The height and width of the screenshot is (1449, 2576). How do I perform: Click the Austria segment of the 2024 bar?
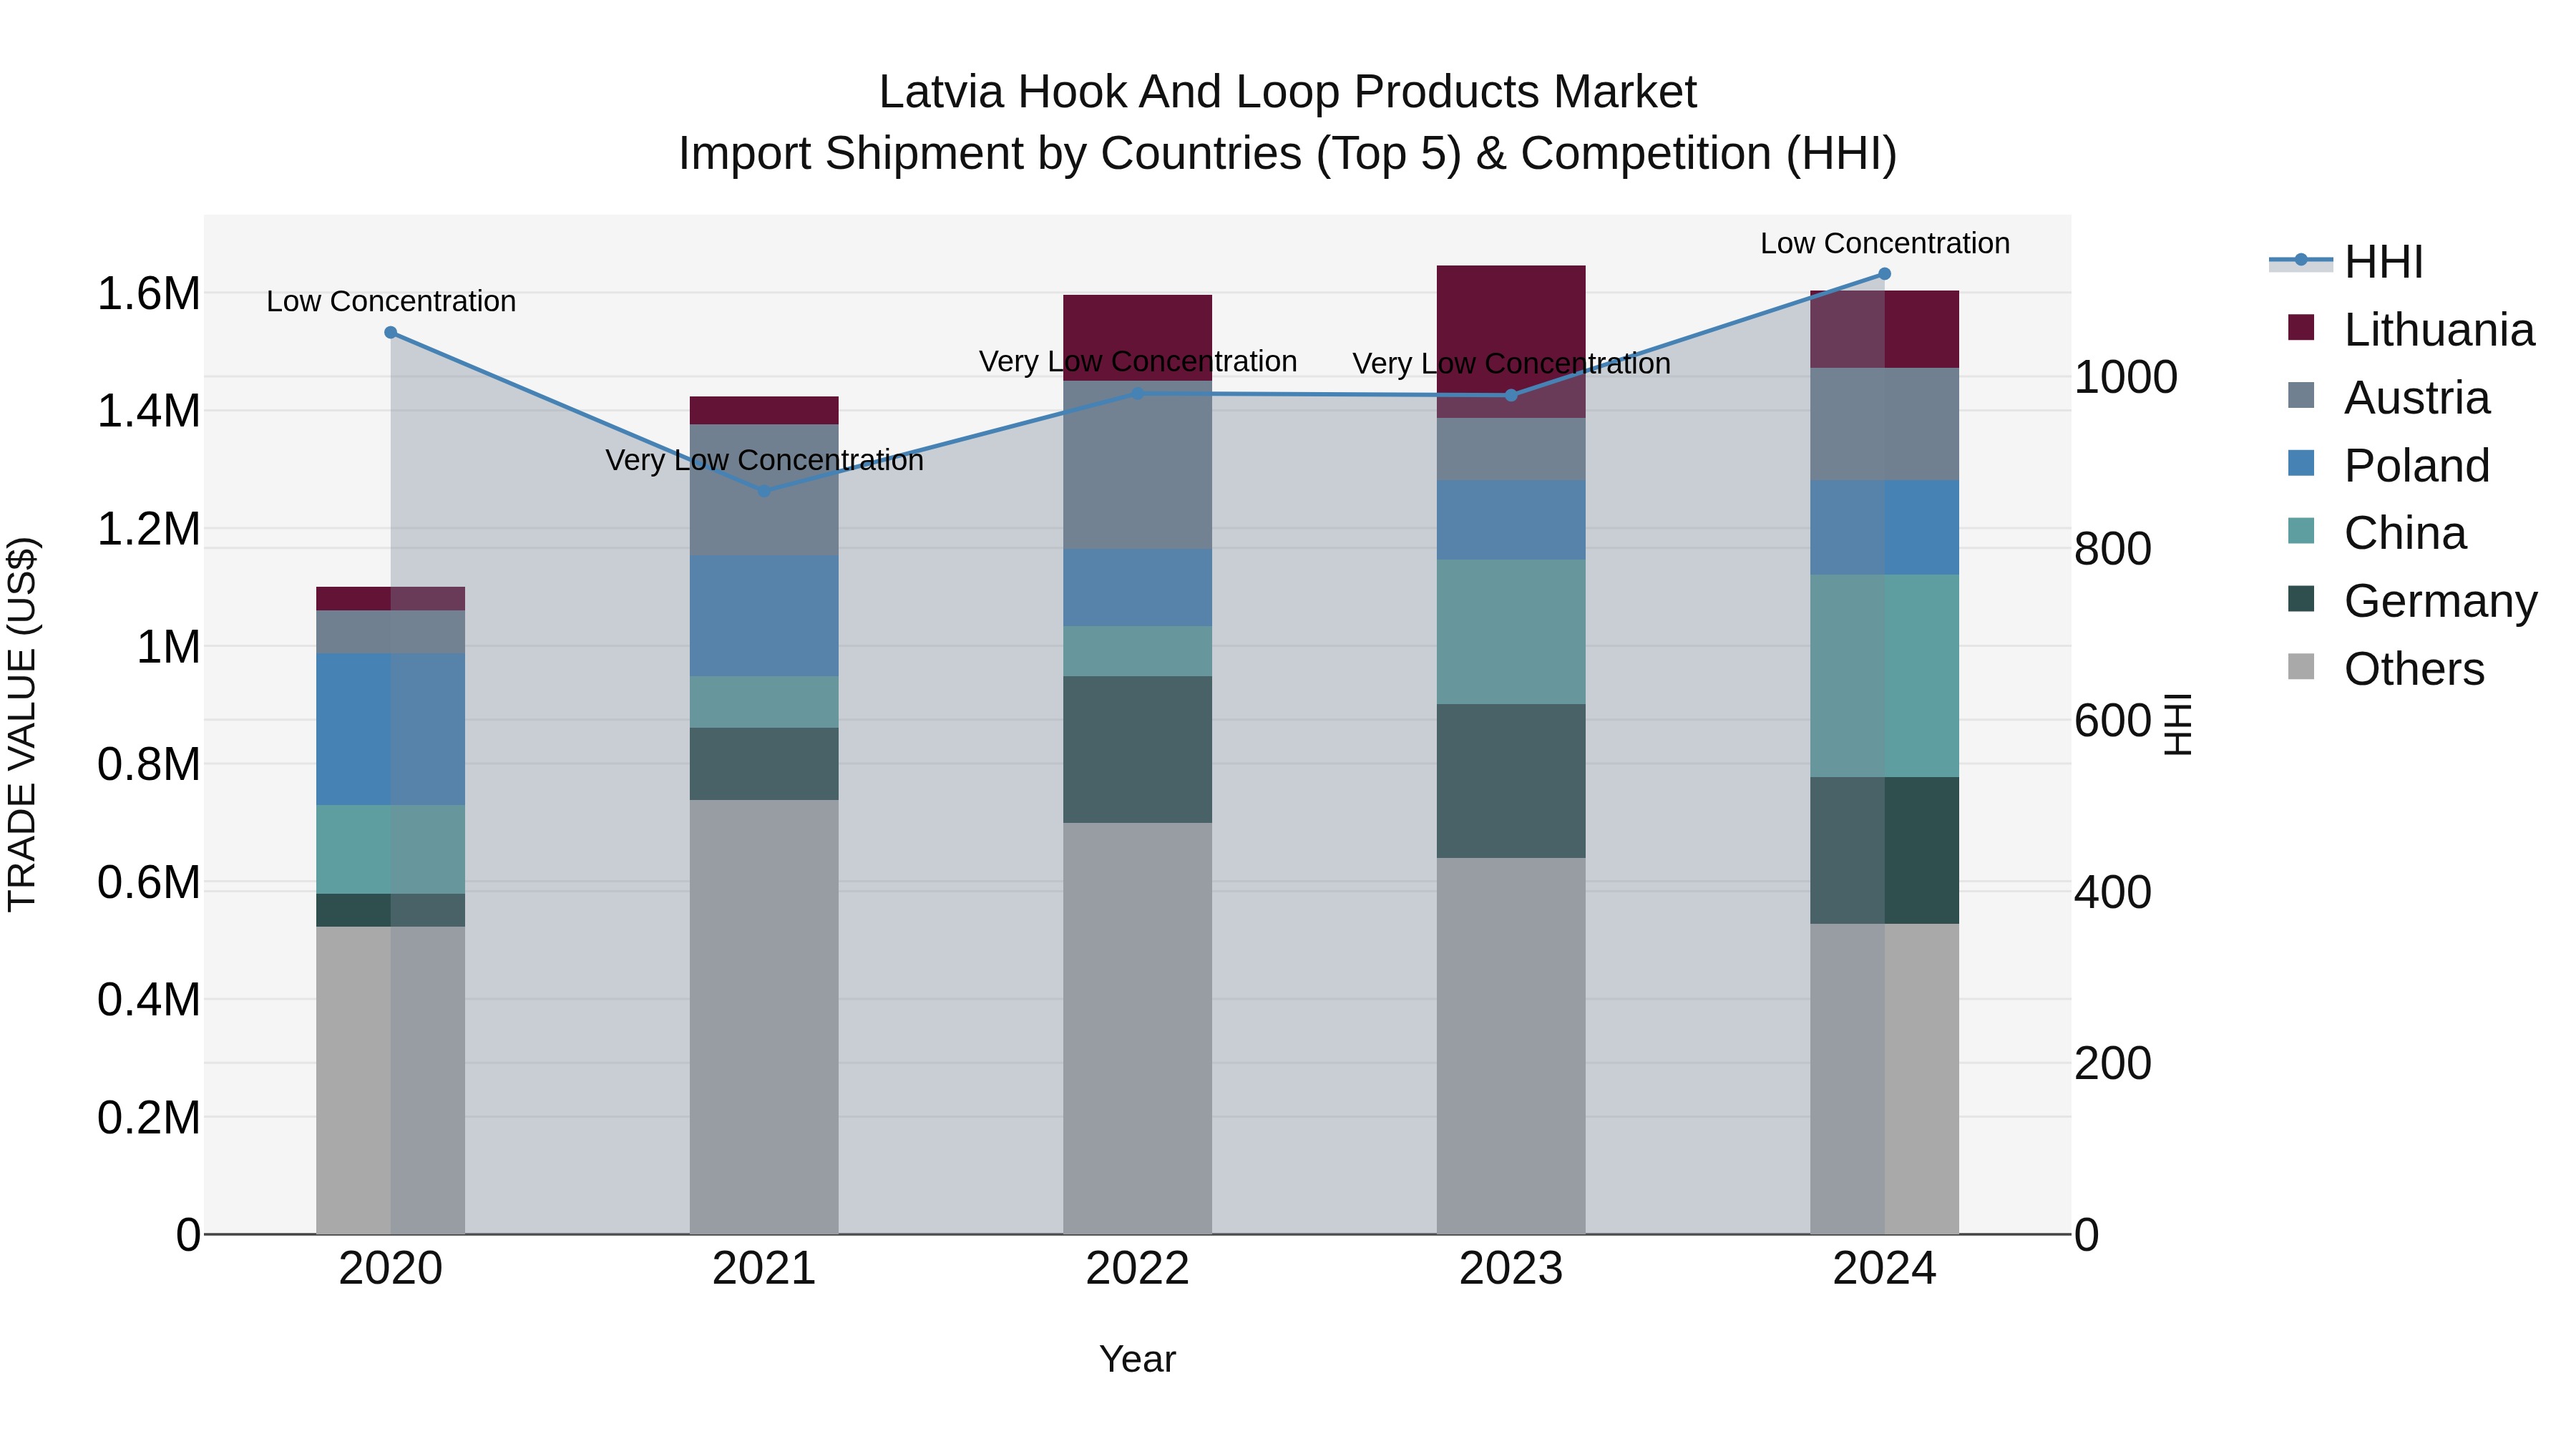[1884, 424]
